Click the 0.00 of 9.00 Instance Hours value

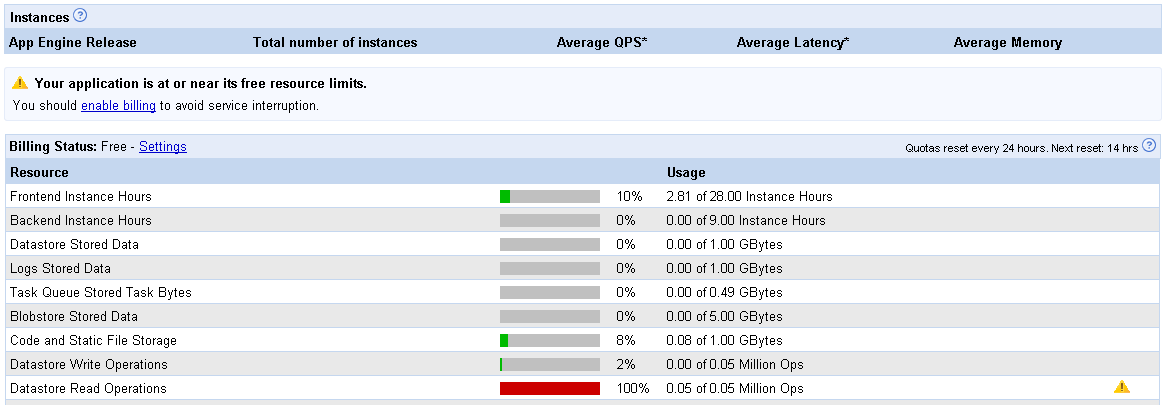pyautogui.click(x=746, y=220)
